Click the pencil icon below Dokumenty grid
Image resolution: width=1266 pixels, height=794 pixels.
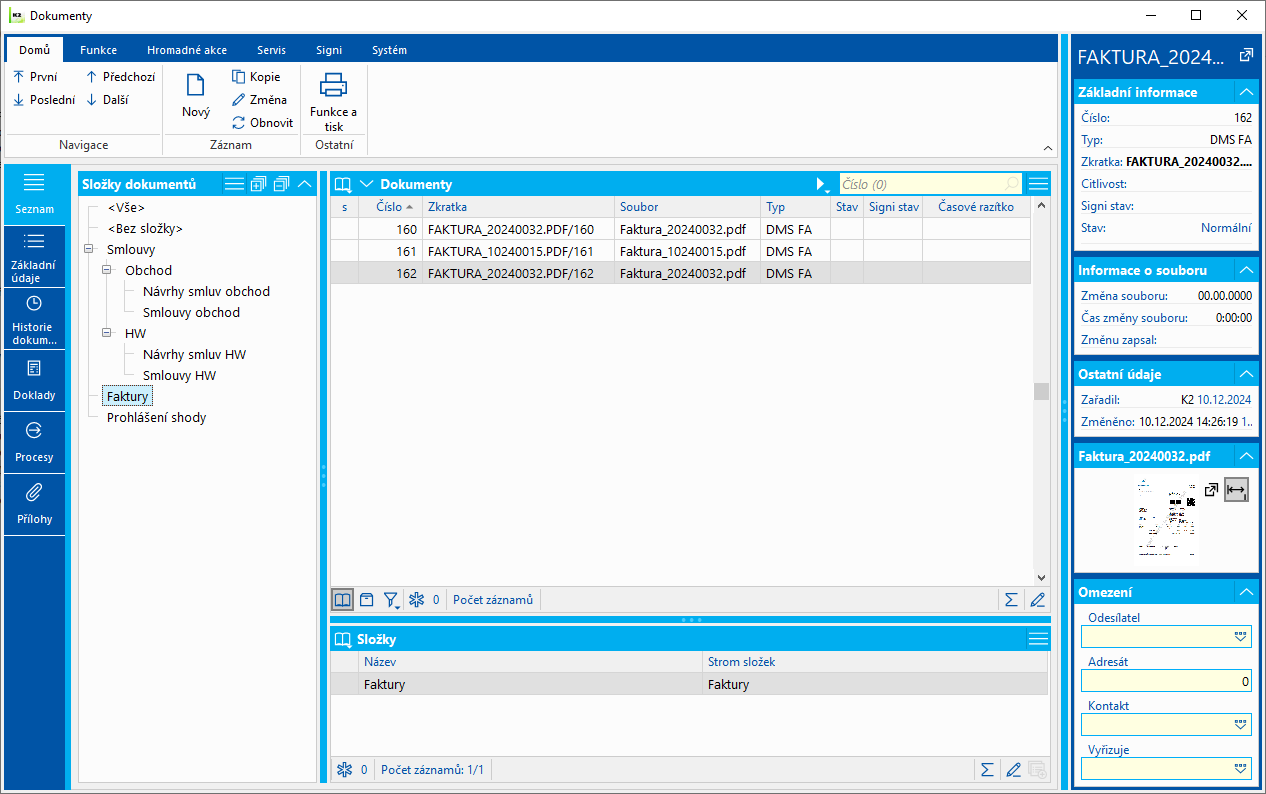click(x=1038, y=600)
